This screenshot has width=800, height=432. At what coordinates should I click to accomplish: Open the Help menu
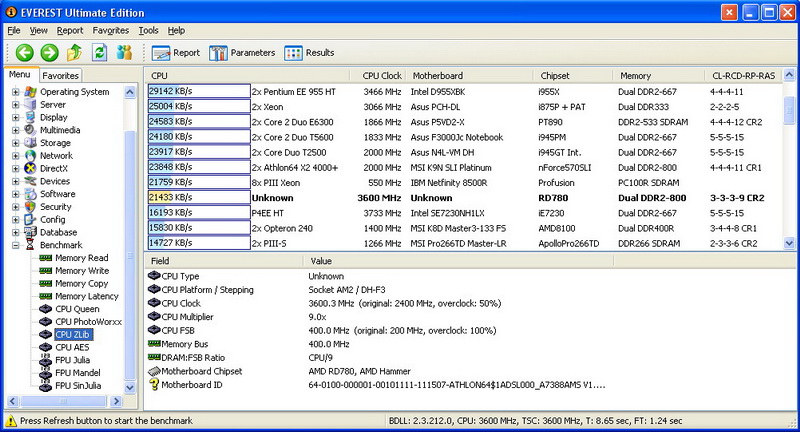177,31
